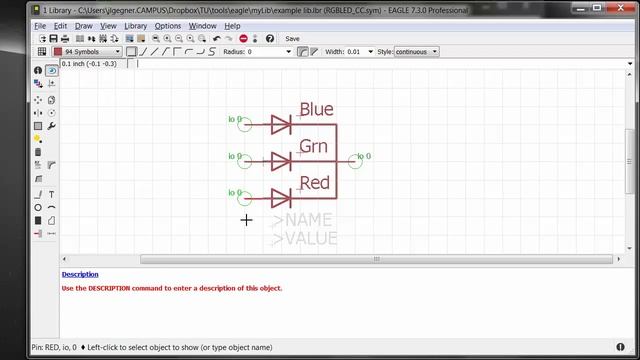
Task: Choose the Circle tool
Action: point(38,207)
